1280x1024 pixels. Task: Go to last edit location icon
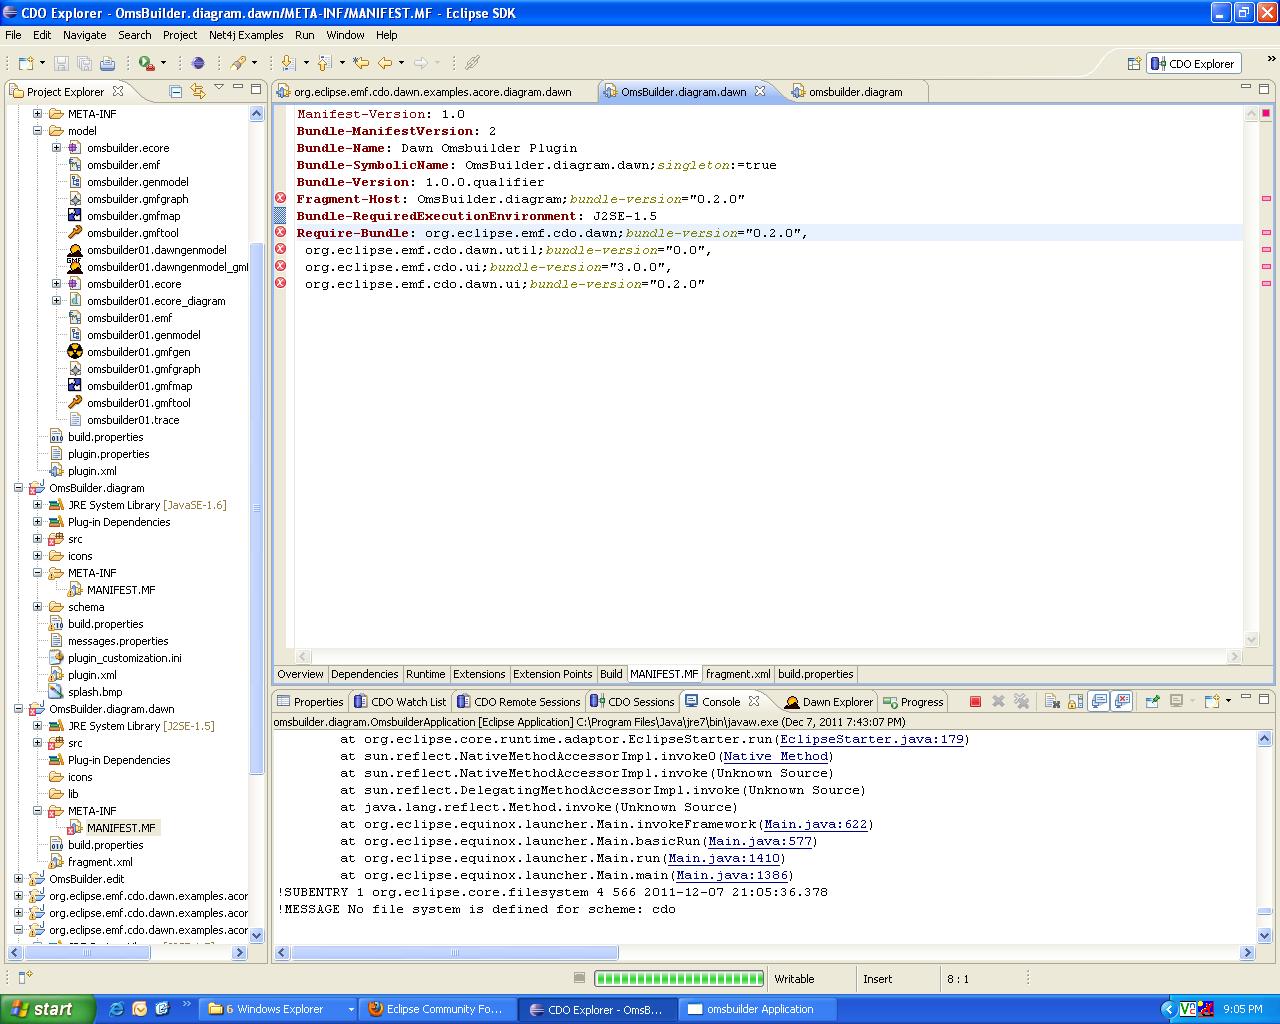361,63
